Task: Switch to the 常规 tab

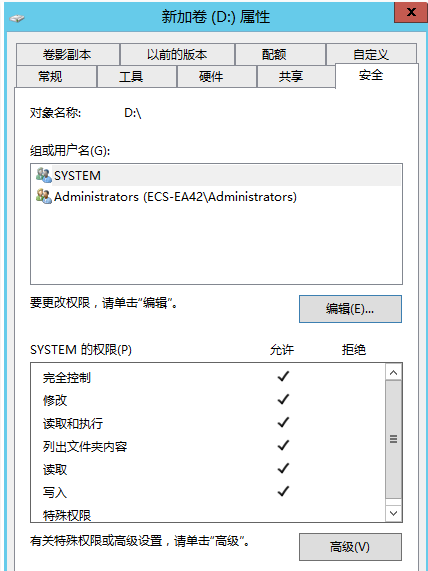Action: [56, 76]
